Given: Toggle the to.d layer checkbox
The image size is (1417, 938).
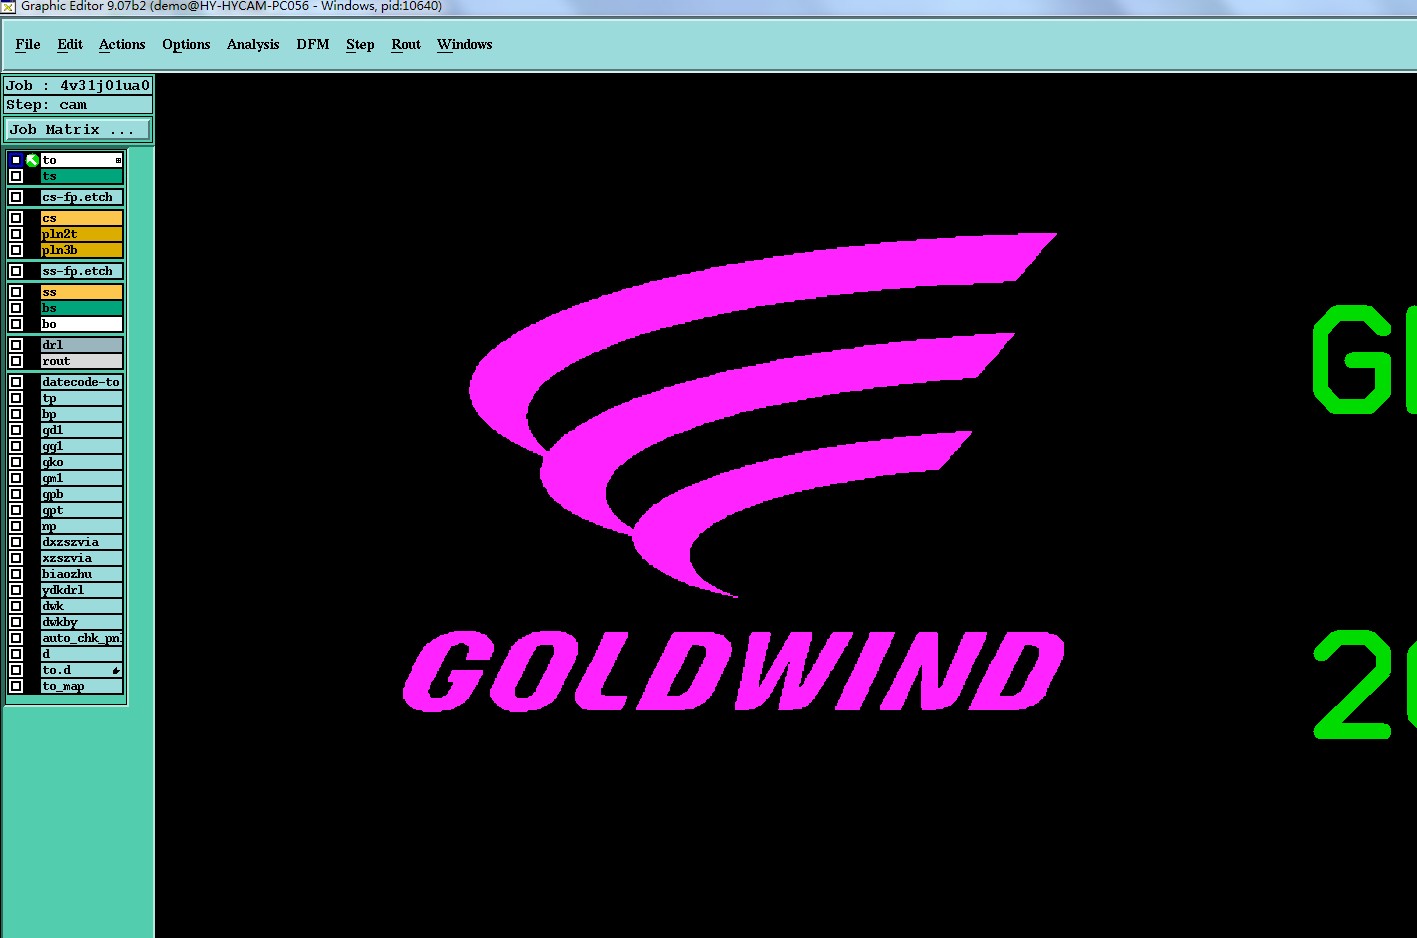Looking at the screenshot, I should [x=16, y=670].
